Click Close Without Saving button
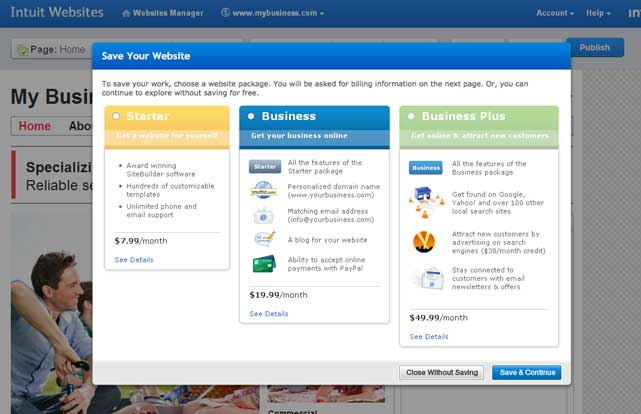 click(442, 372)
